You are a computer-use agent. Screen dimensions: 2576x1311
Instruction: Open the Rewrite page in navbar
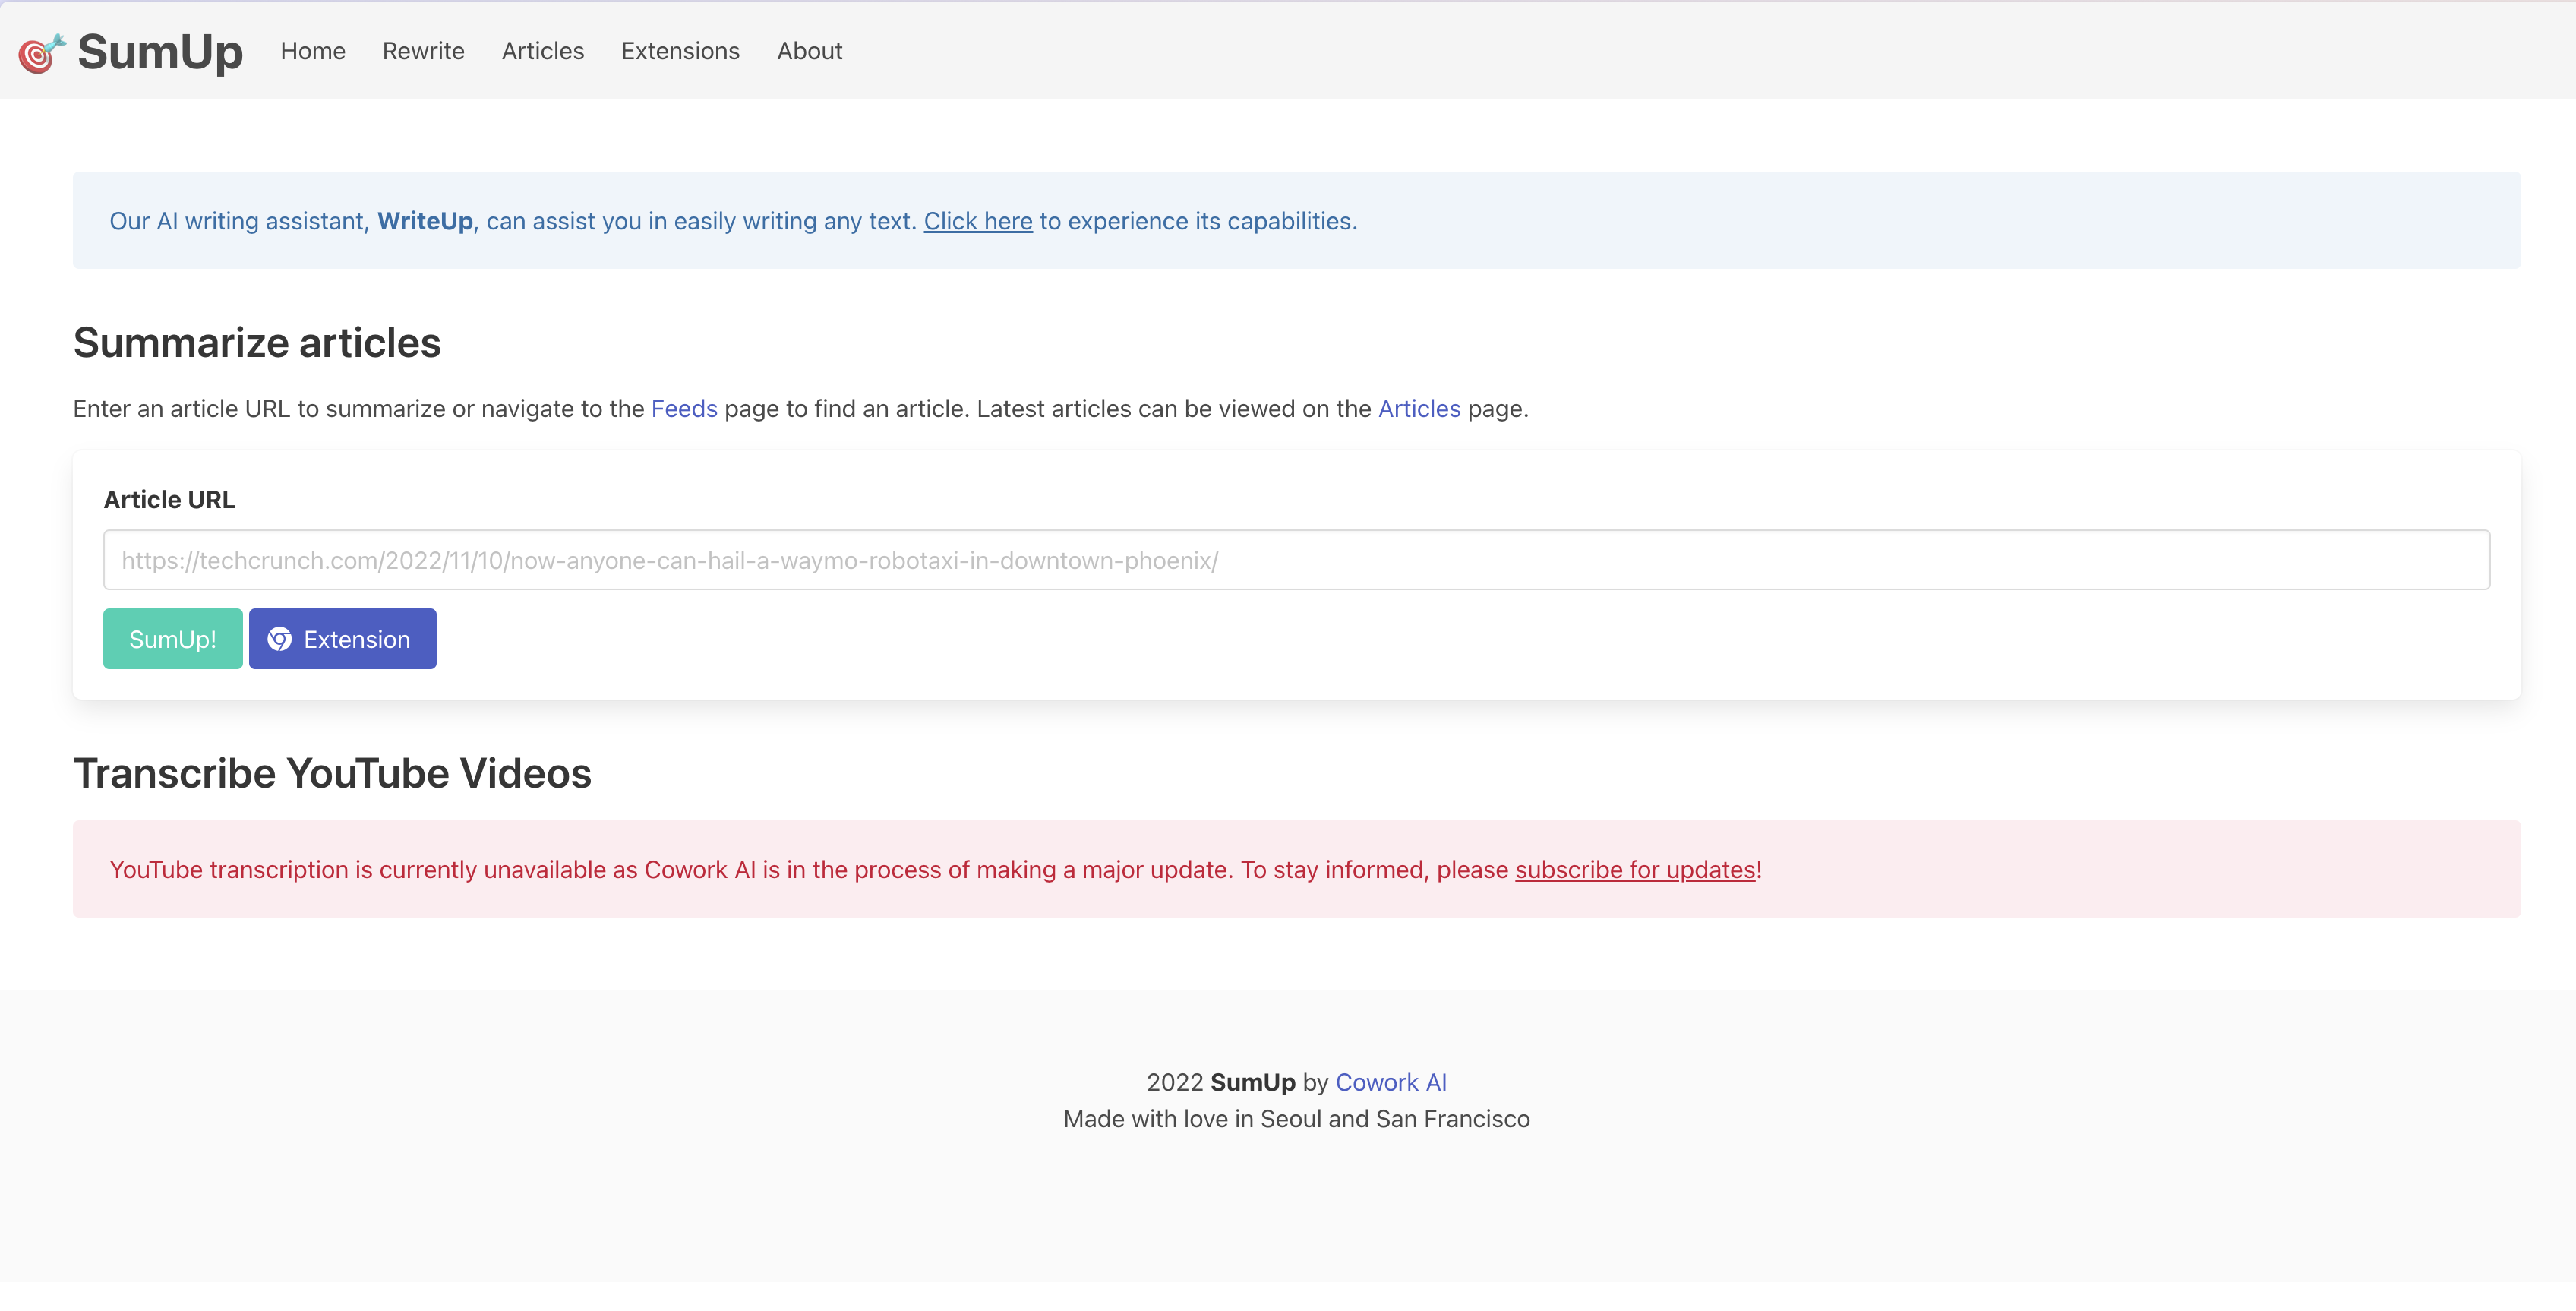tap(423, 51)
